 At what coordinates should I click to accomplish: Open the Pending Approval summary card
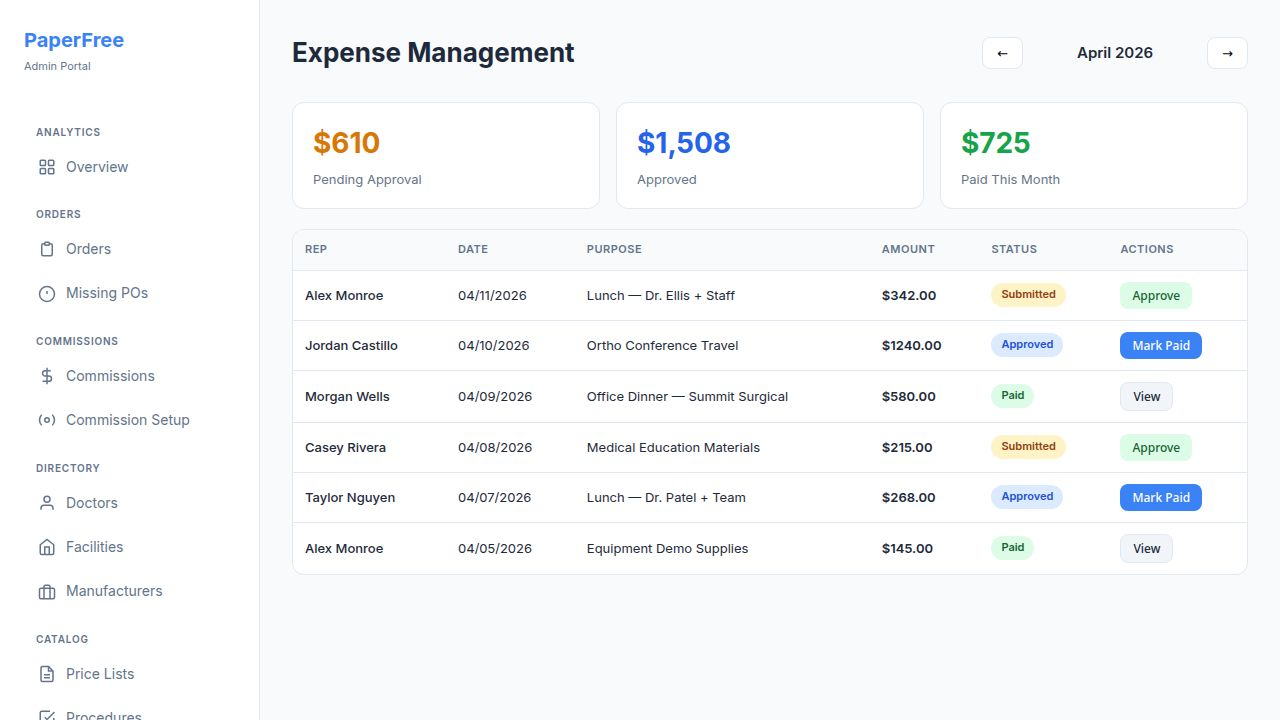coord(445,155)
